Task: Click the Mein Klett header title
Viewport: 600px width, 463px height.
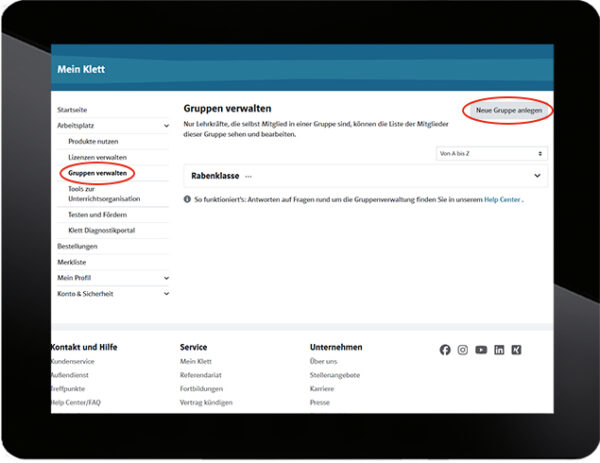Action: click(x=81, y=69)
